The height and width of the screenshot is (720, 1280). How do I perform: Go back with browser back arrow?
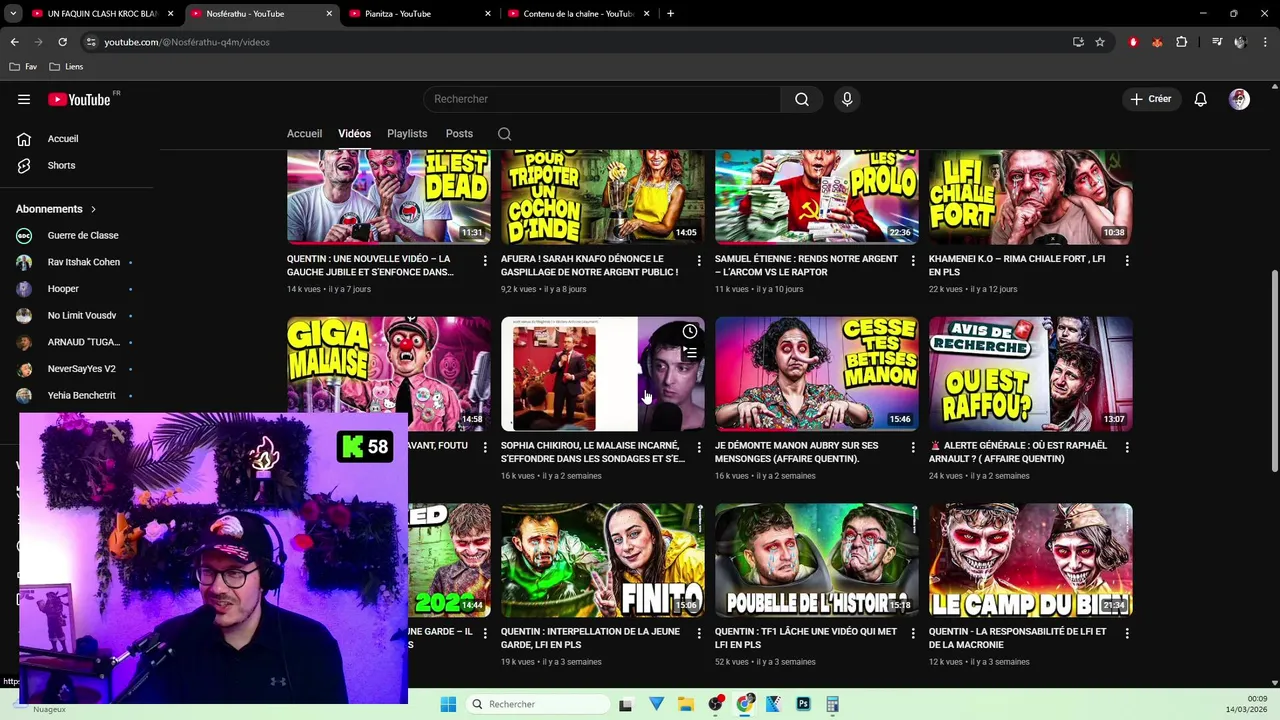pyautogui.click(x=14, y=42)
